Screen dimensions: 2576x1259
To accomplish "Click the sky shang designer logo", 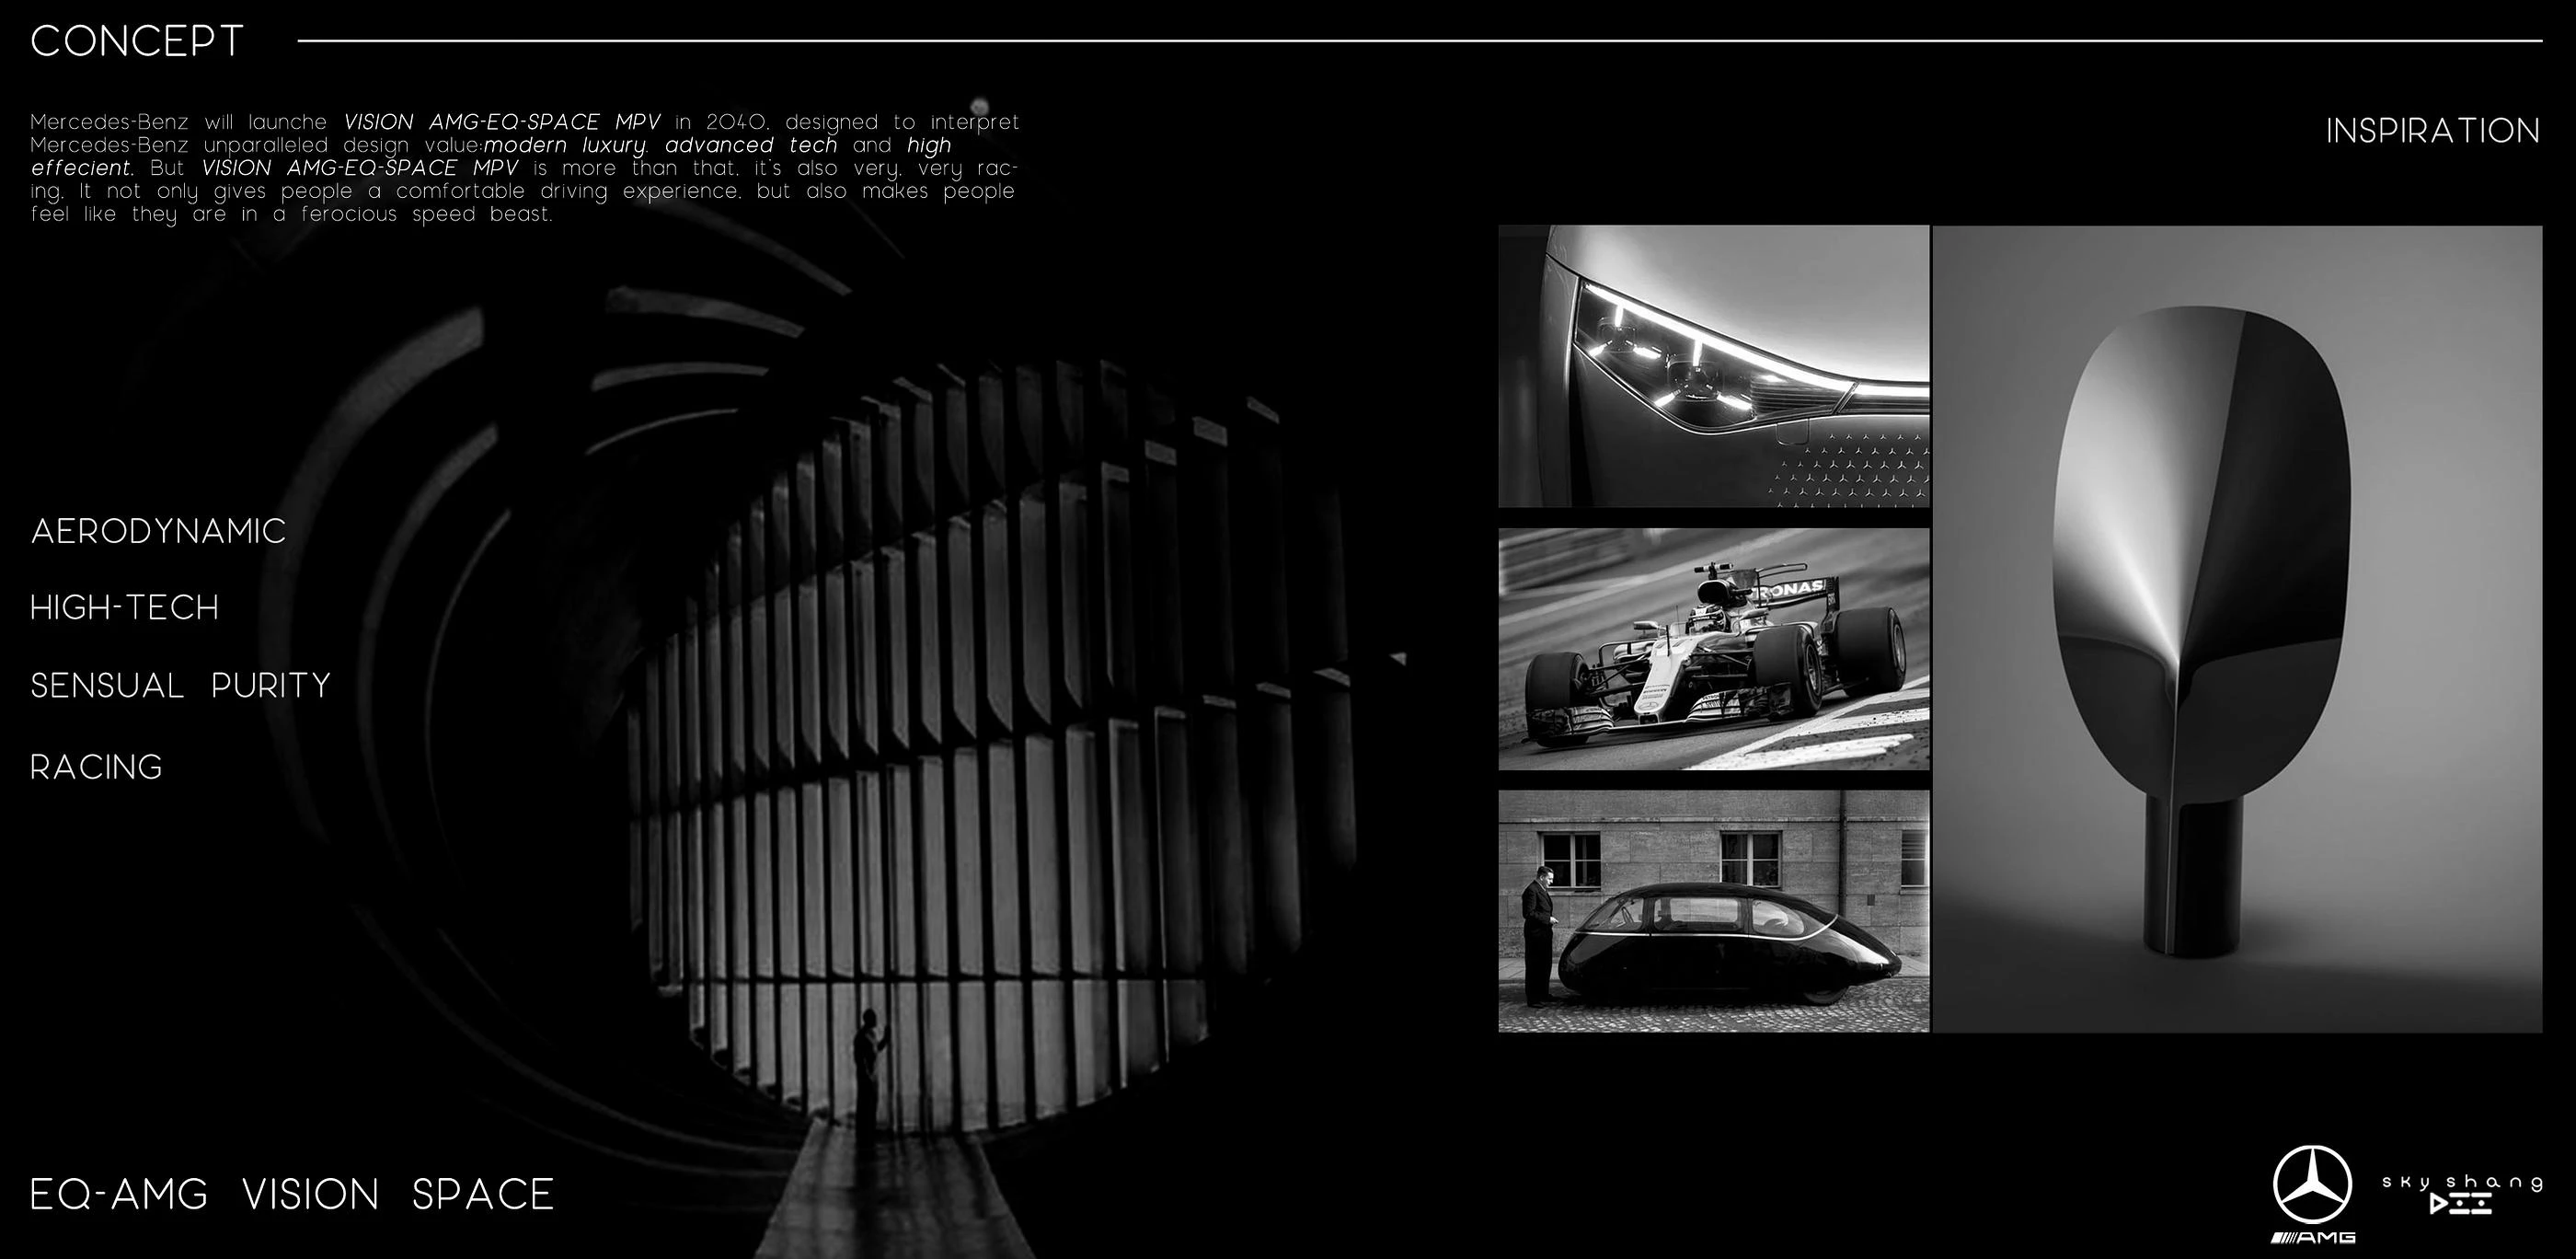I will pos(2462,1194).
